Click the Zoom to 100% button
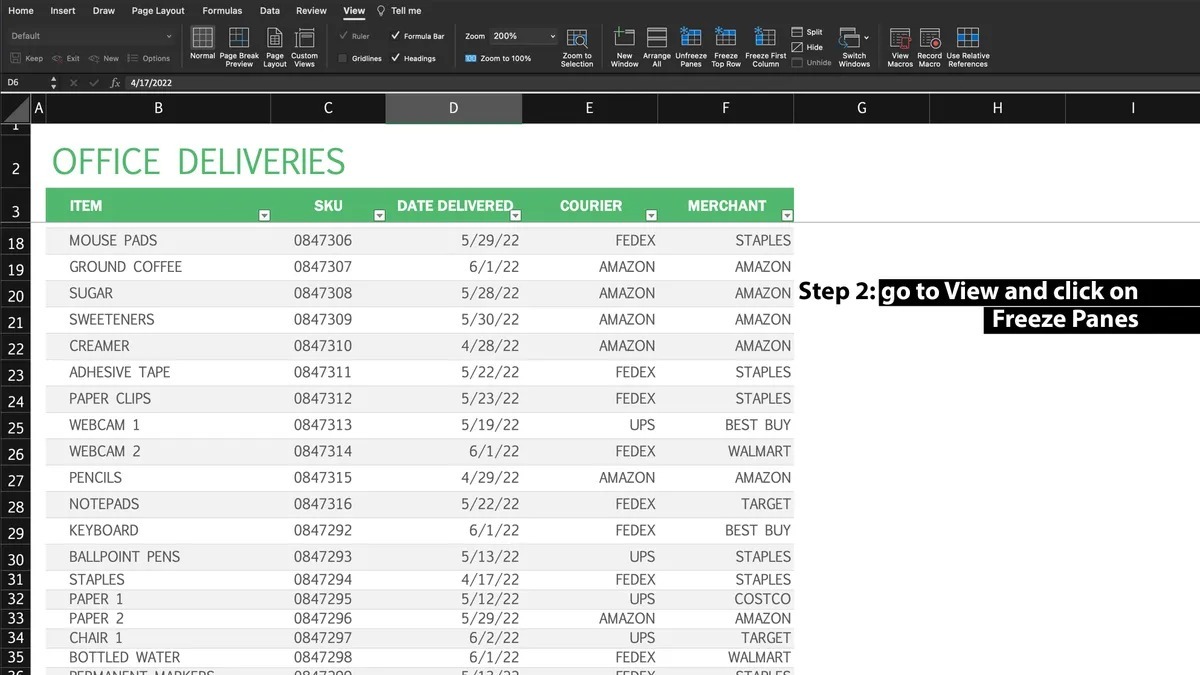Image resolution: width=1200 pixels, height=675 pixels. 498,59
